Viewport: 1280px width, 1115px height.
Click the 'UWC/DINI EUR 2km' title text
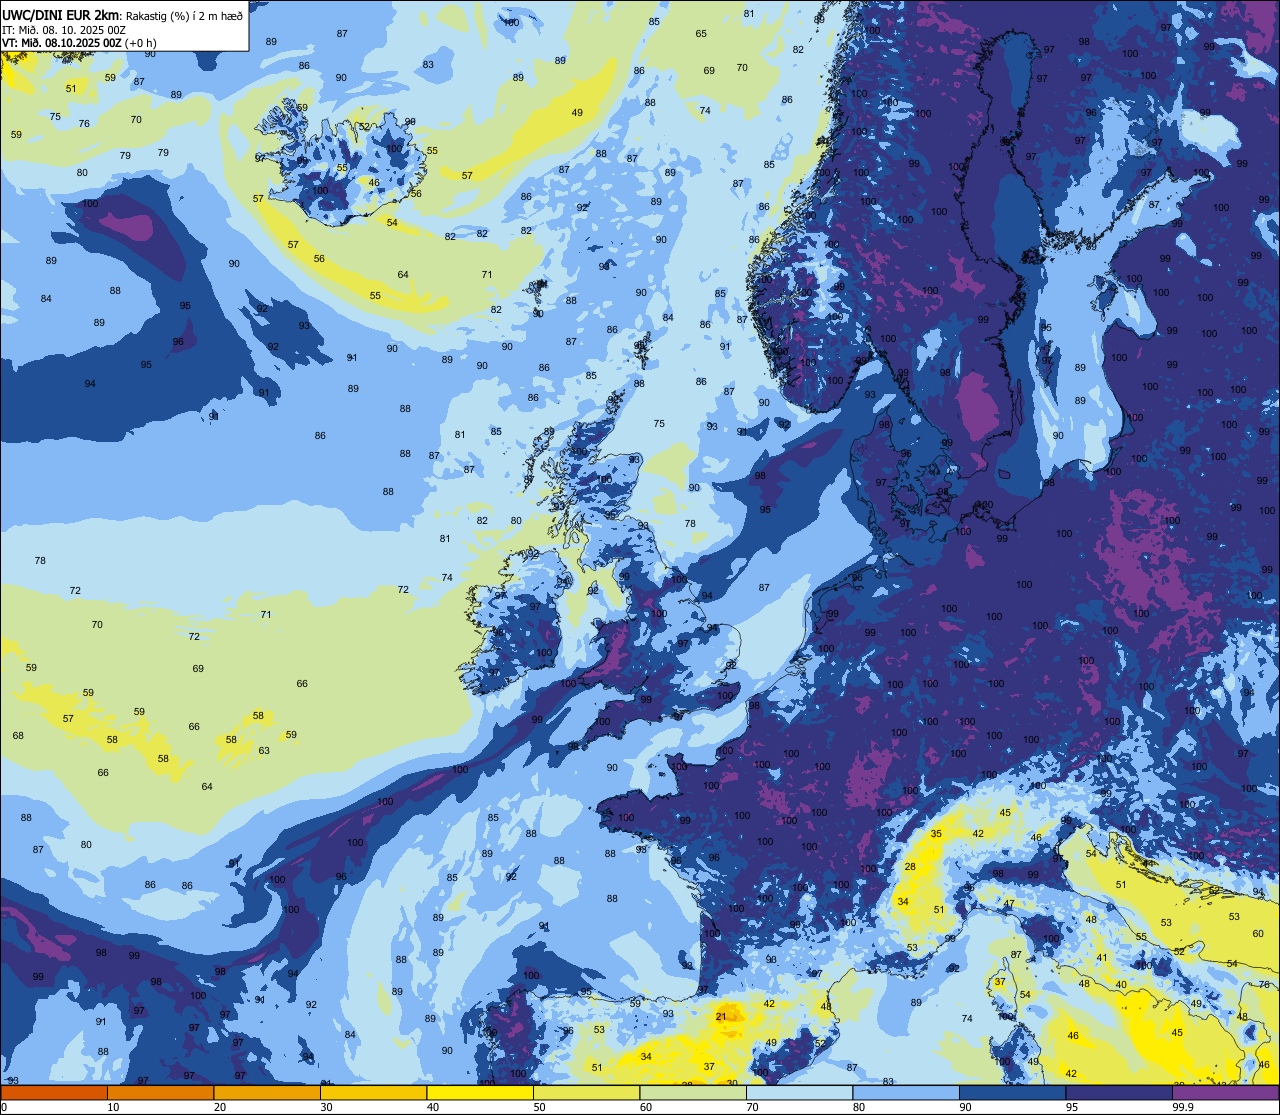61,15
